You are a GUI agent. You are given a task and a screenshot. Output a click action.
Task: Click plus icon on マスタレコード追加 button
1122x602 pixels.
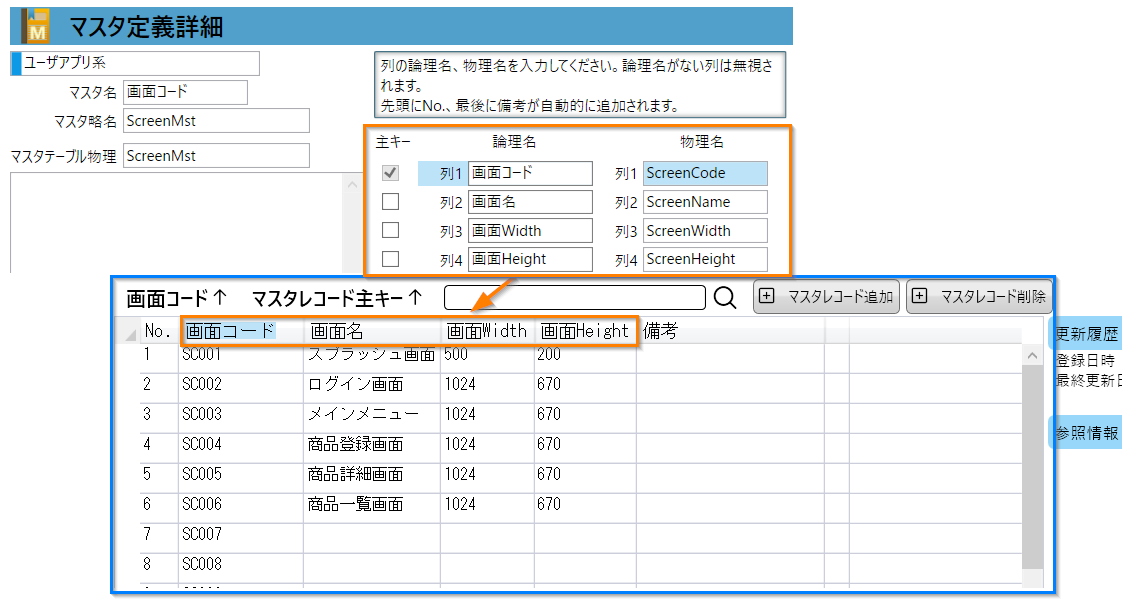pos(767,297)
